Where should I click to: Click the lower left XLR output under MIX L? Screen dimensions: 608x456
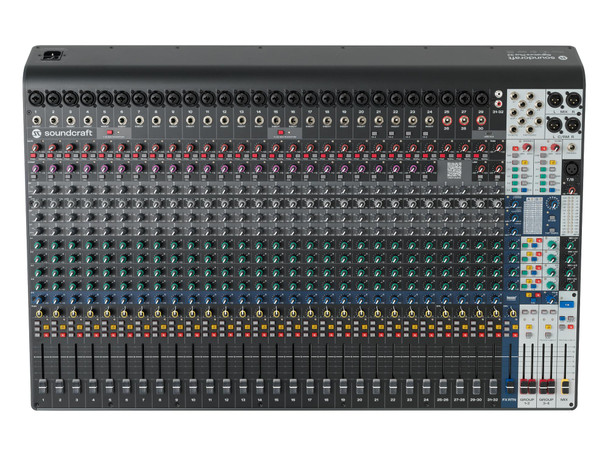coord(555,125)
